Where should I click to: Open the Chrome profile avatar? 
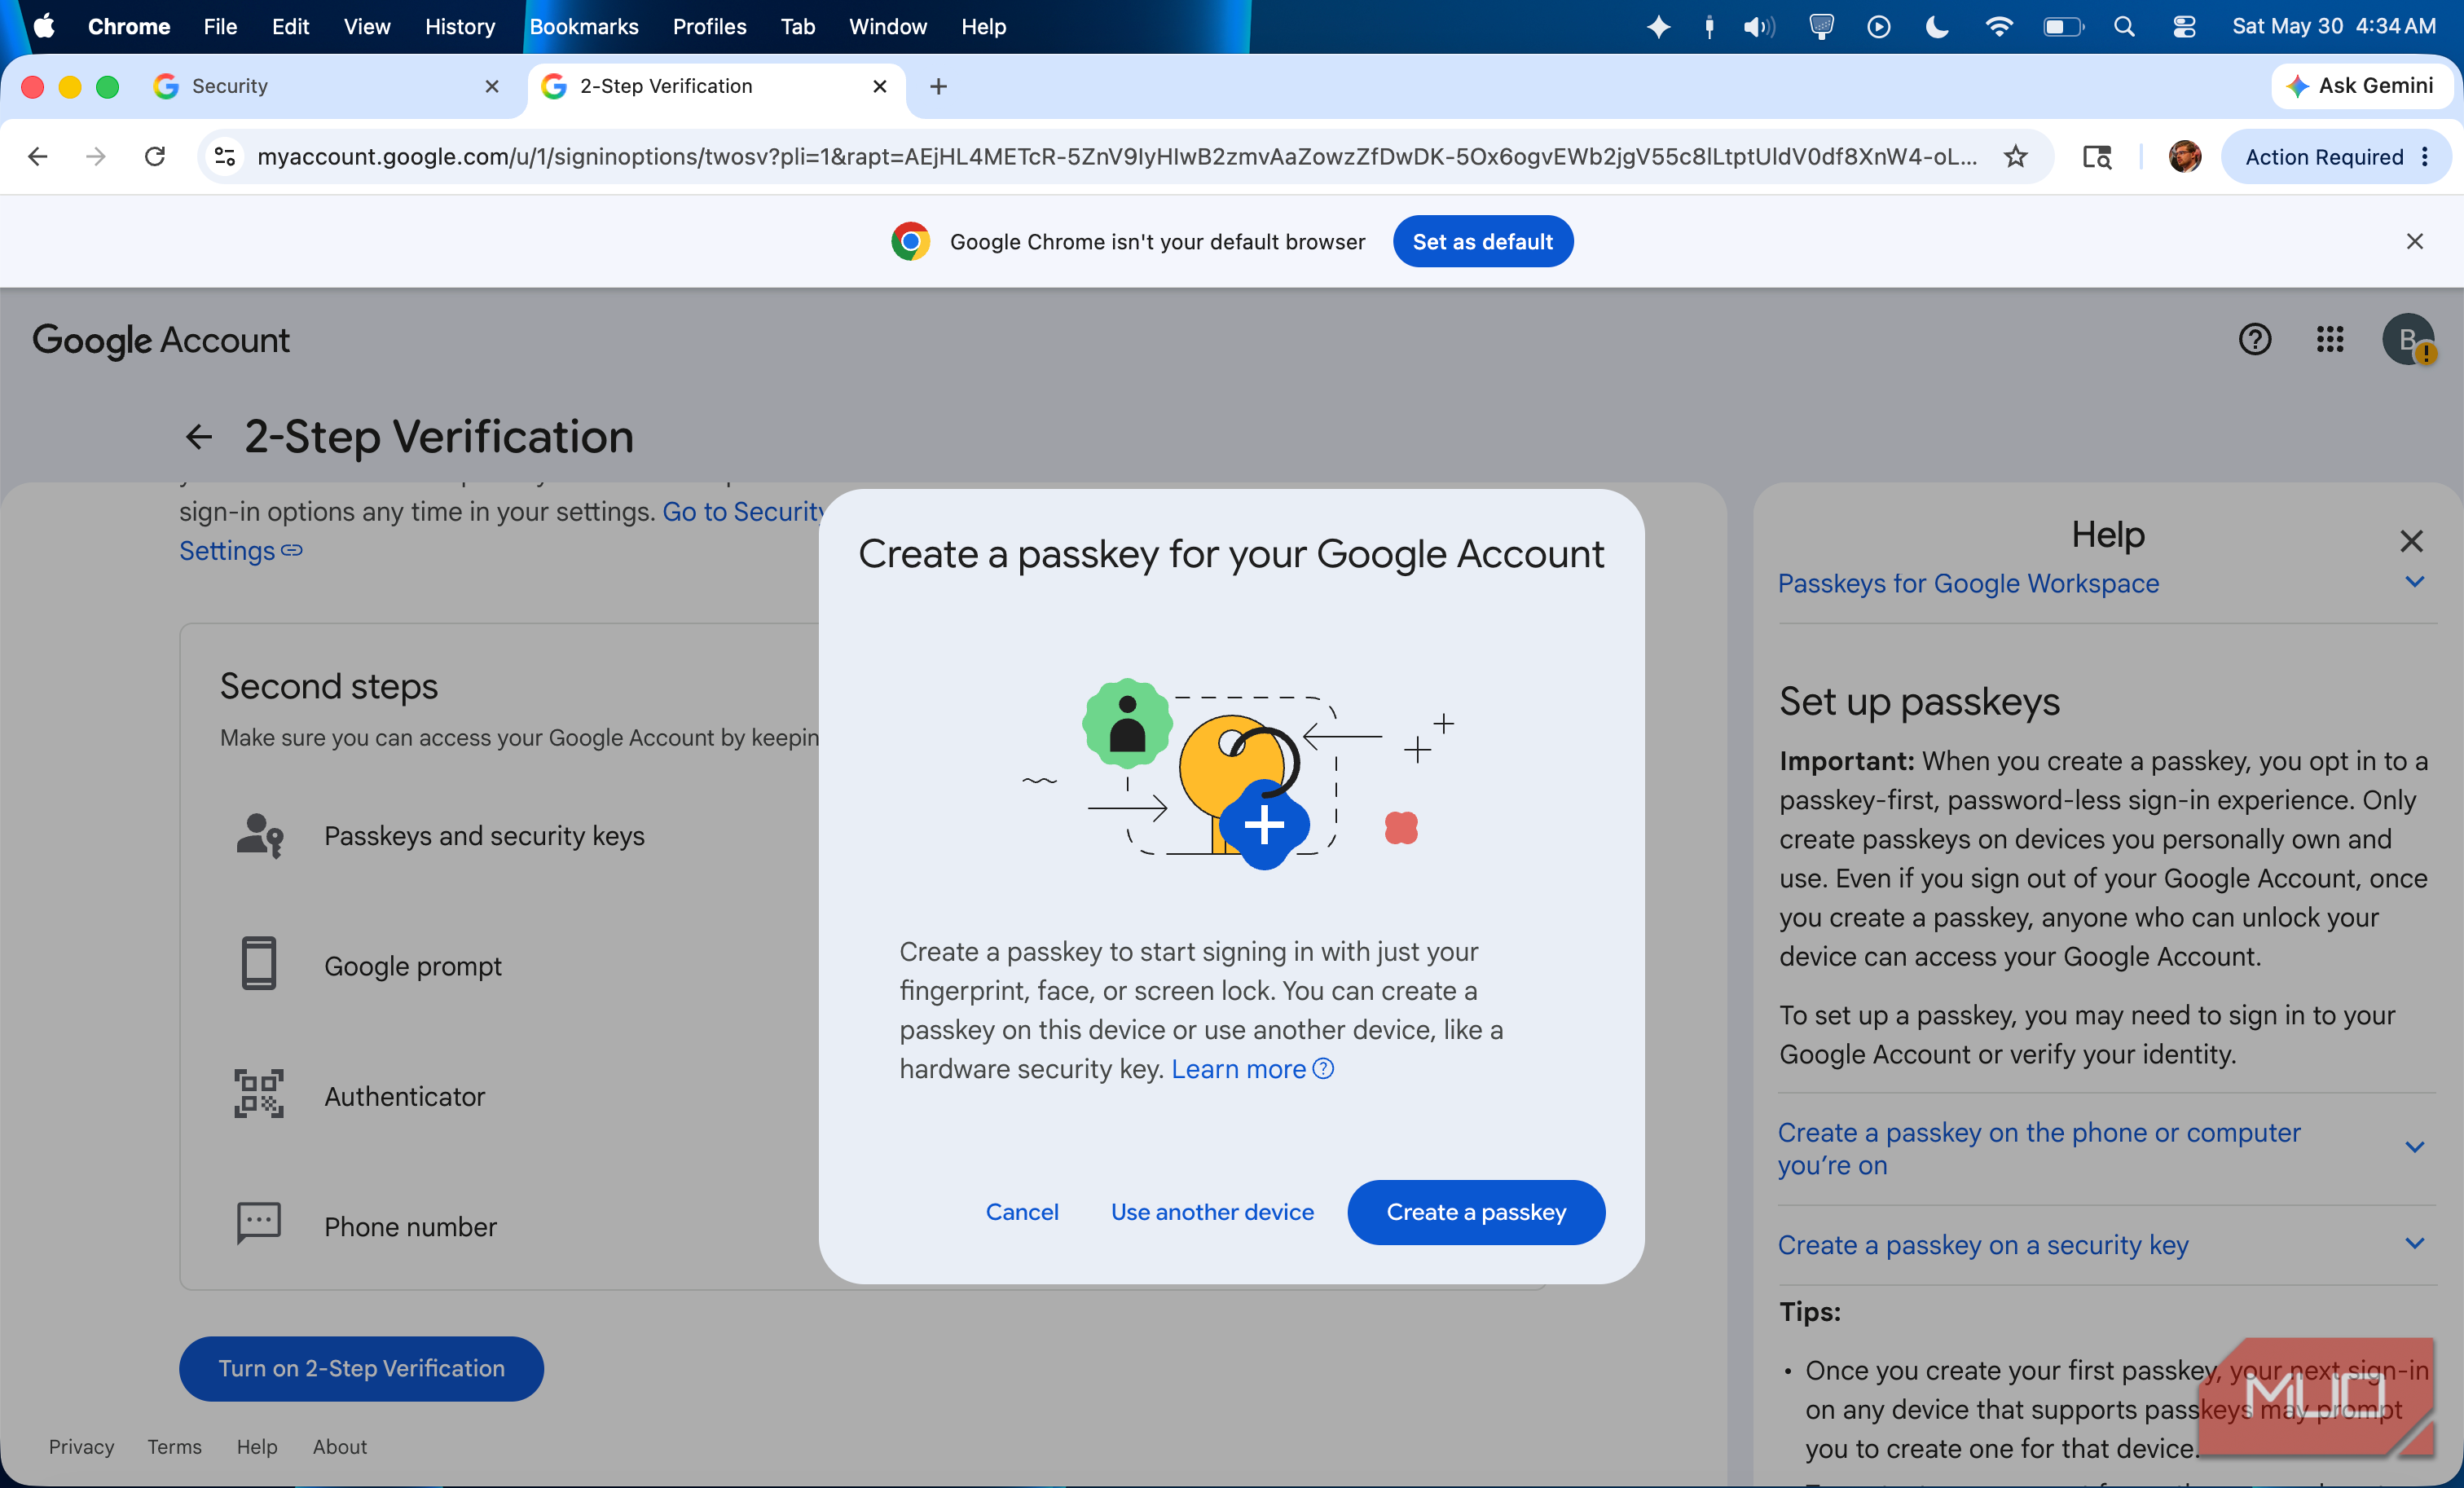pyautogui.click(x=2184, y=156)
